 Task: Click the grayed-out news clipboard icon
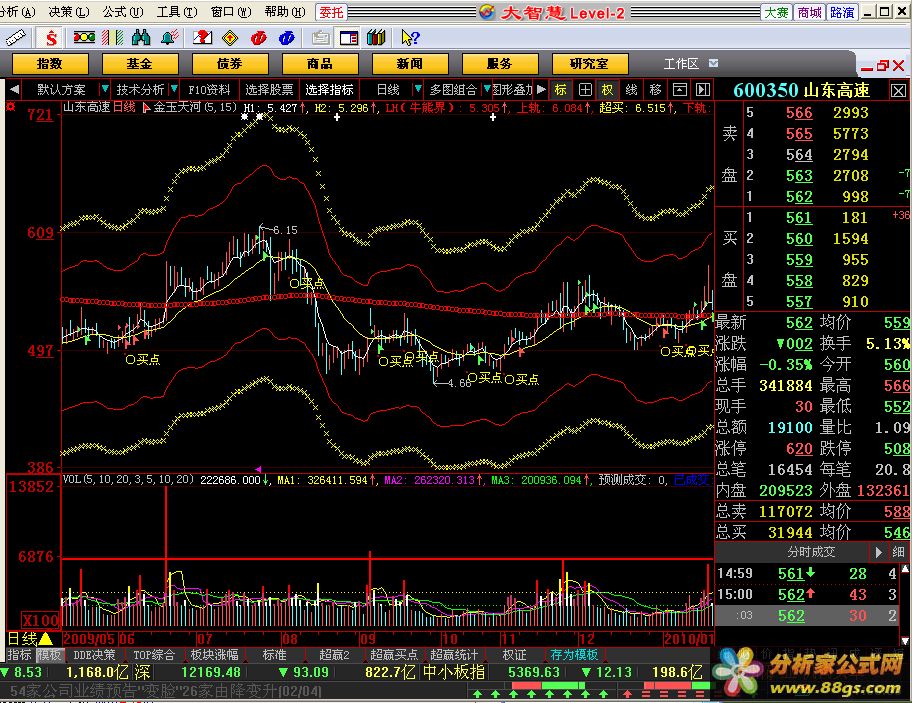[x=320, y=38]
